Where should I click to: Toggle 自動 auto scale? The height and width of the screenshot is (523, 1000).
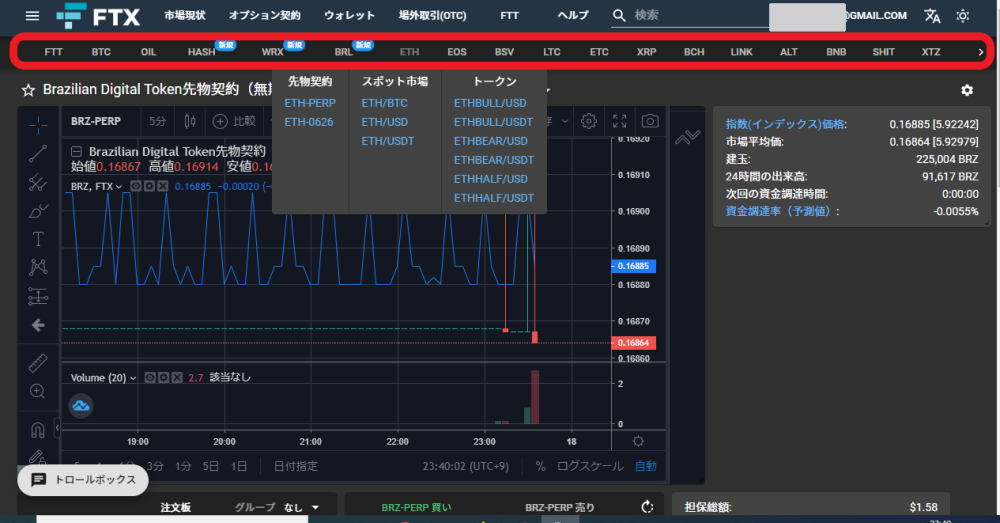tap(645, 466)
